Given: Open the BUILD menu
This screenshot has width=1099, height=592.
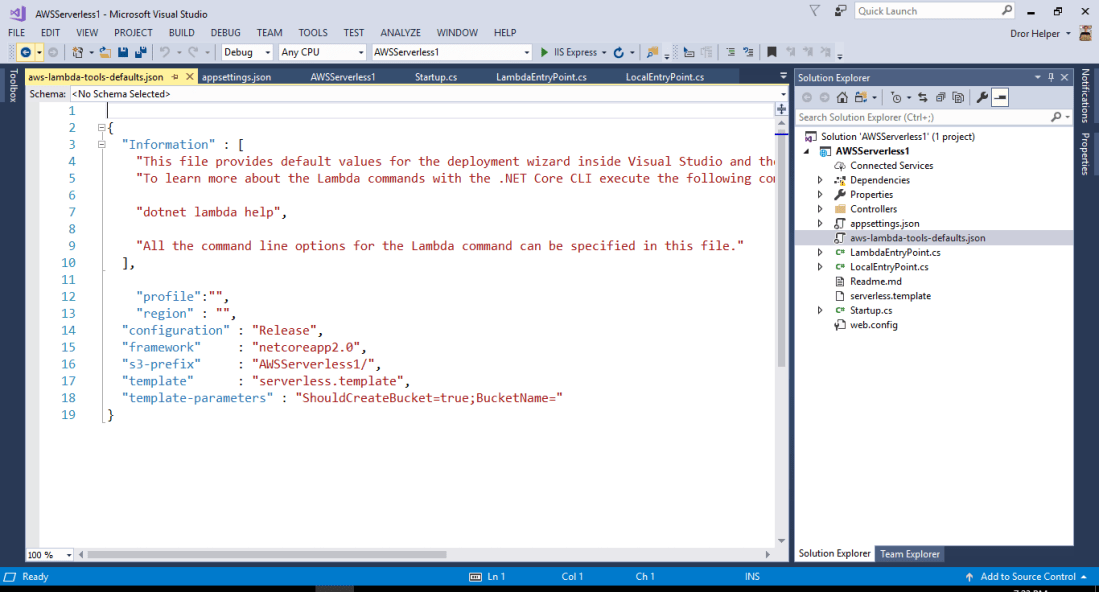Looking at the screenshot, I should (x=181, y=33).
